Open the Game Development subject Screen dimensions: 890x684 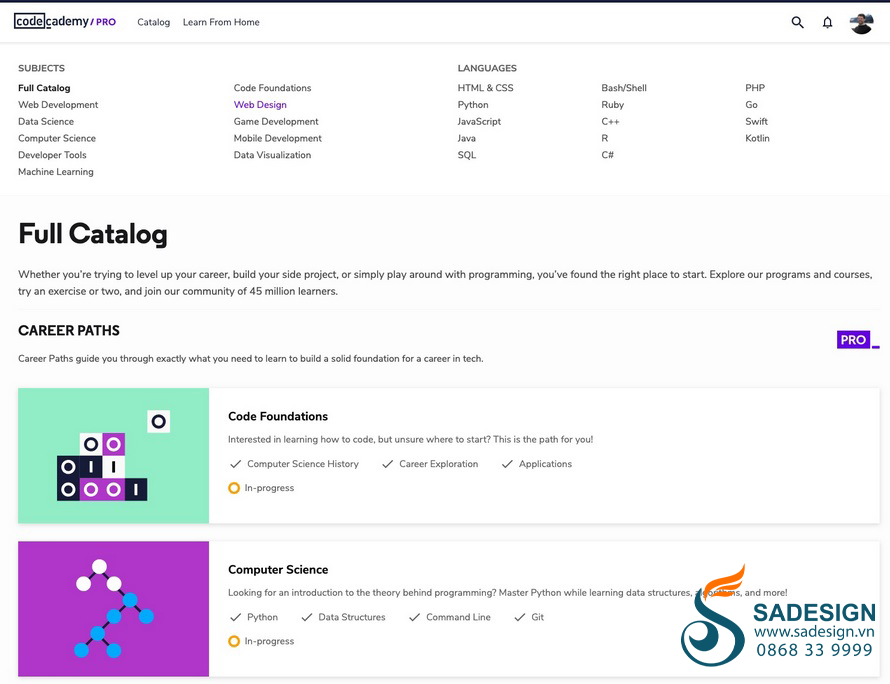point(276,121)
